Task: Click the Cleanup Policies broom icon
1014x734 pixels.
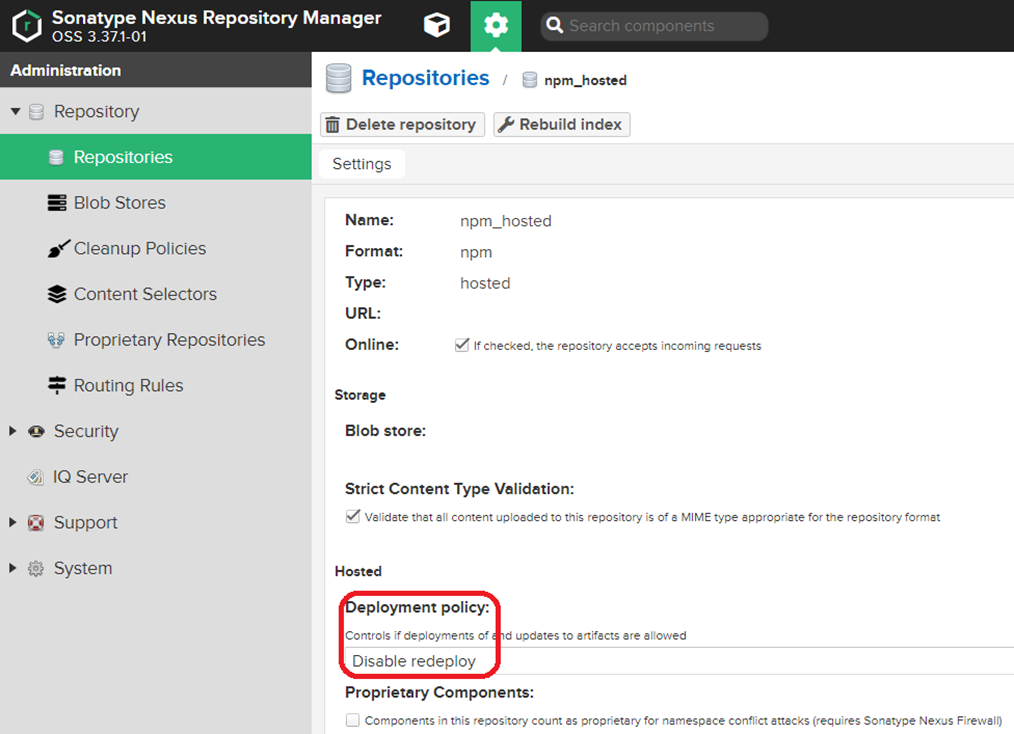Action: coord(58,248)
